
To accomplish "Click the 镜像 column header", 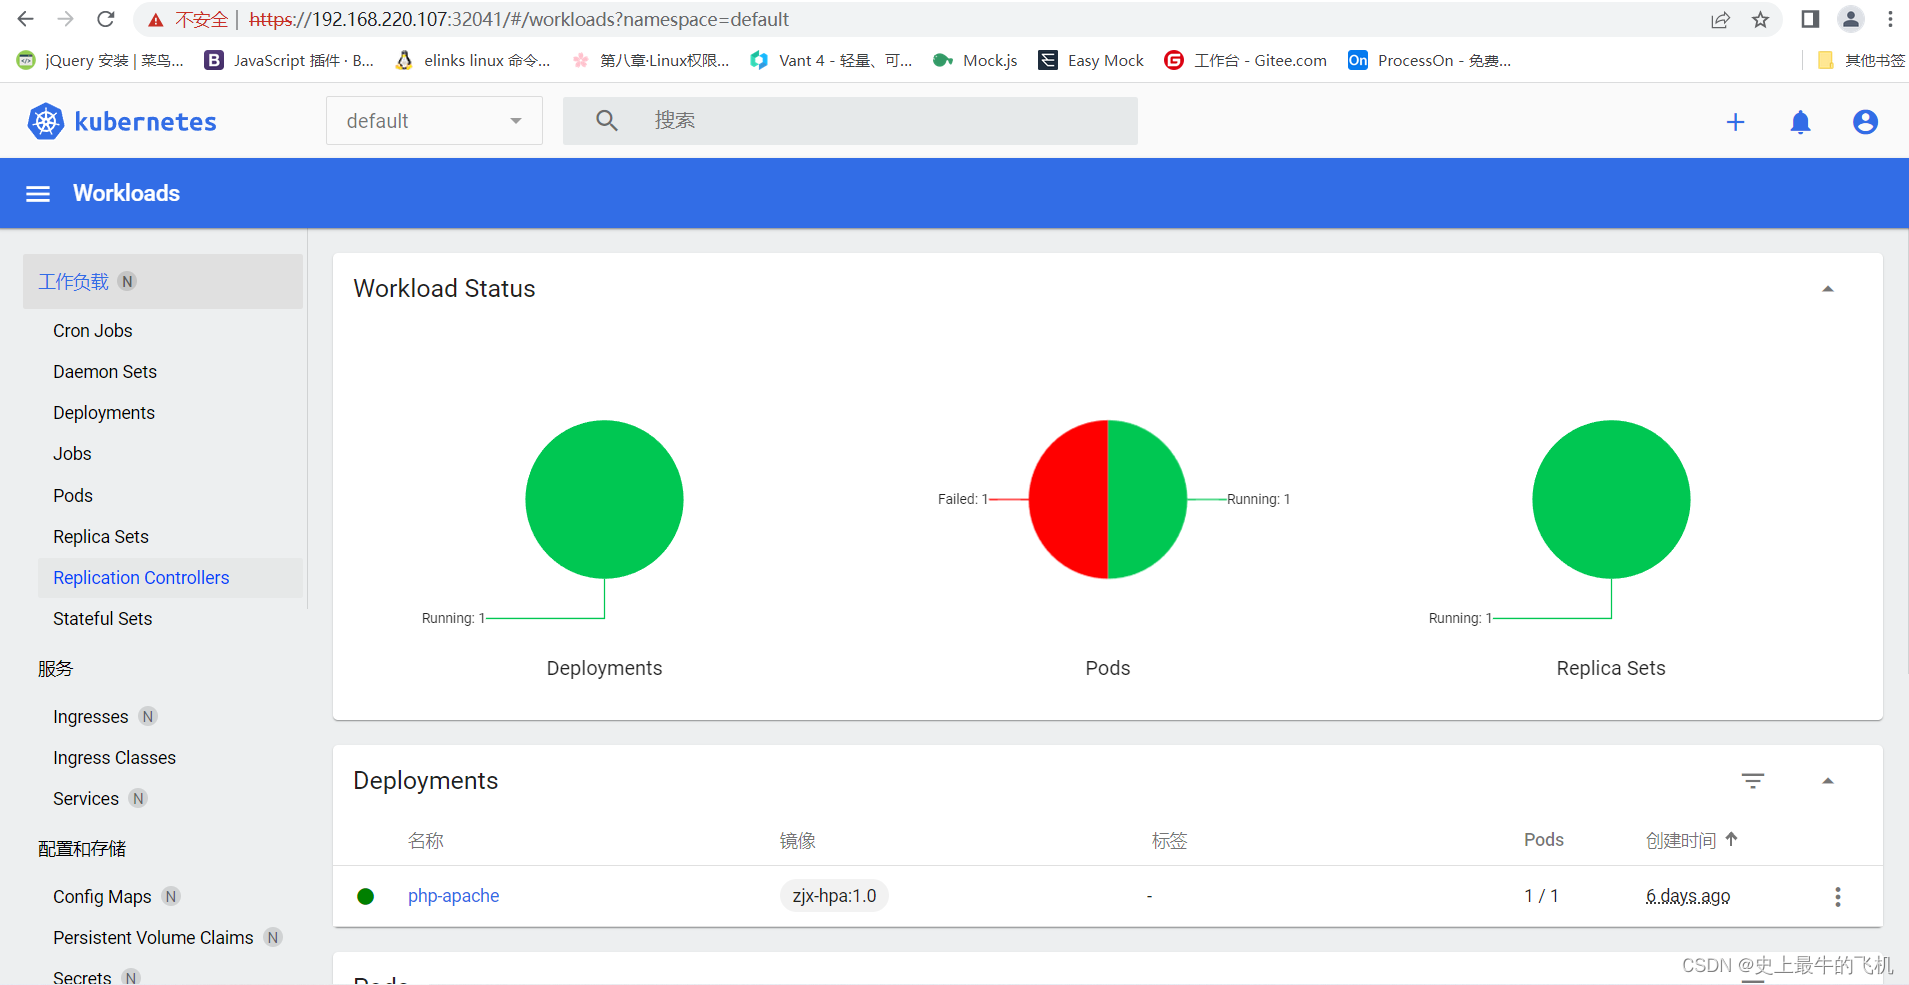I will point(798,841).
